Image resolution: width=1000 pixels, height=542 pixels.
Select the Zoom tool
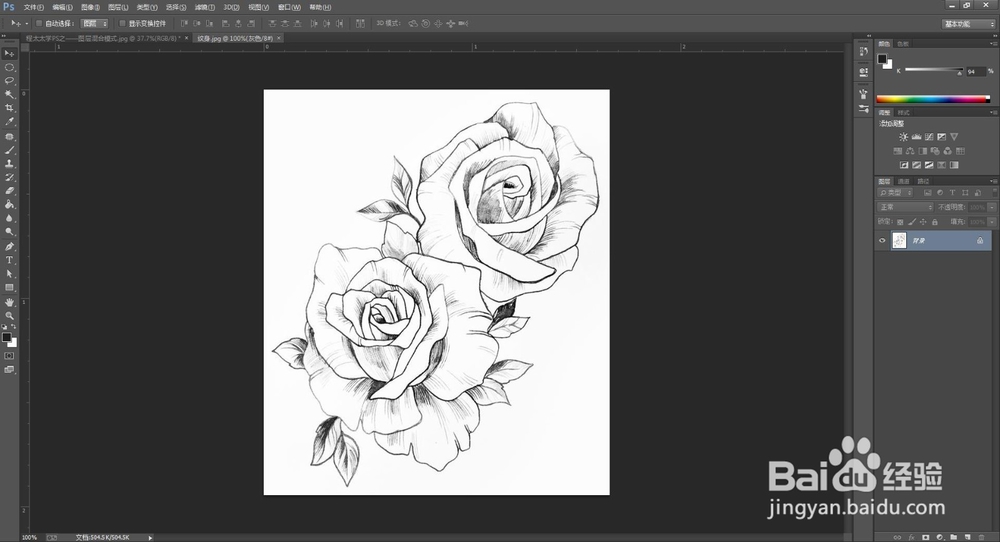(x=9, y=316)
